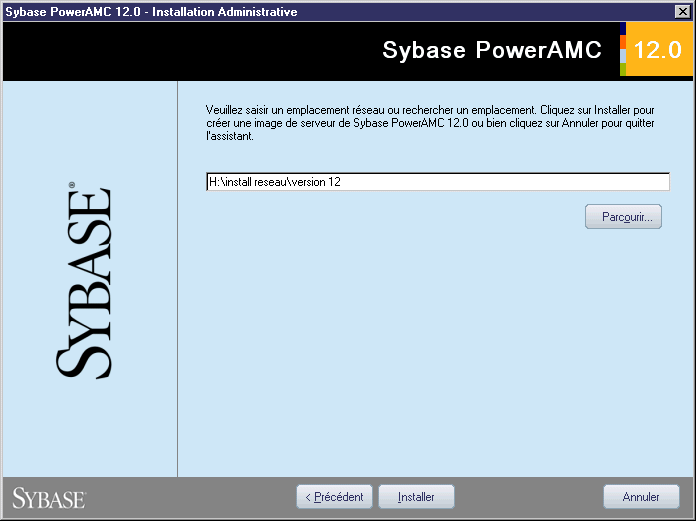Click the window title 'Sybase PowerAMC 12.0 - Installation Administrative'

151,12
